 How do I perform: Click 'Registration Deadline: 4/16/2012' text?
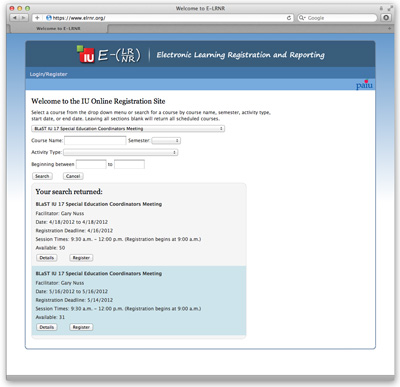coord(74,231)
